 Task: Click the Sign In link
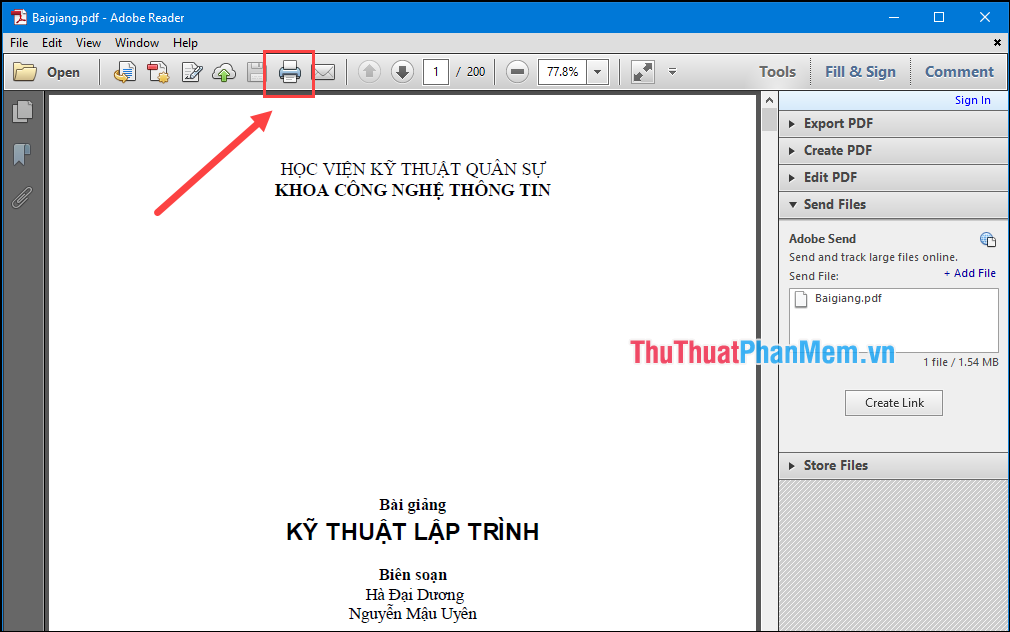[972, 100]
